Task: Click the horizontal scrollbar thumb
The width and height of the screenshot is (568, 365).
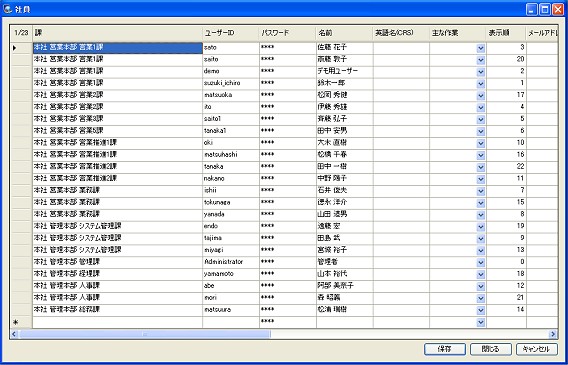Action: [x=145, y=334]
